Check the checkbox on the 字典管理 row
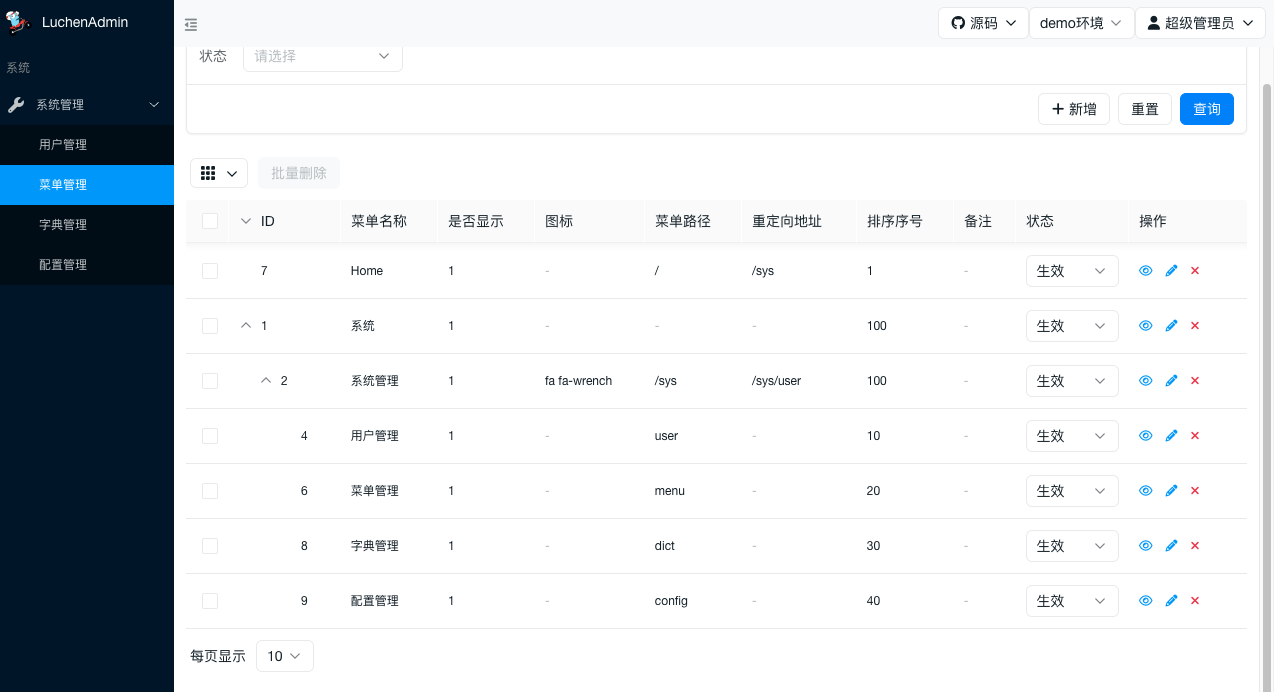Viewport: 1274px width, 692px height. point(210,545)
